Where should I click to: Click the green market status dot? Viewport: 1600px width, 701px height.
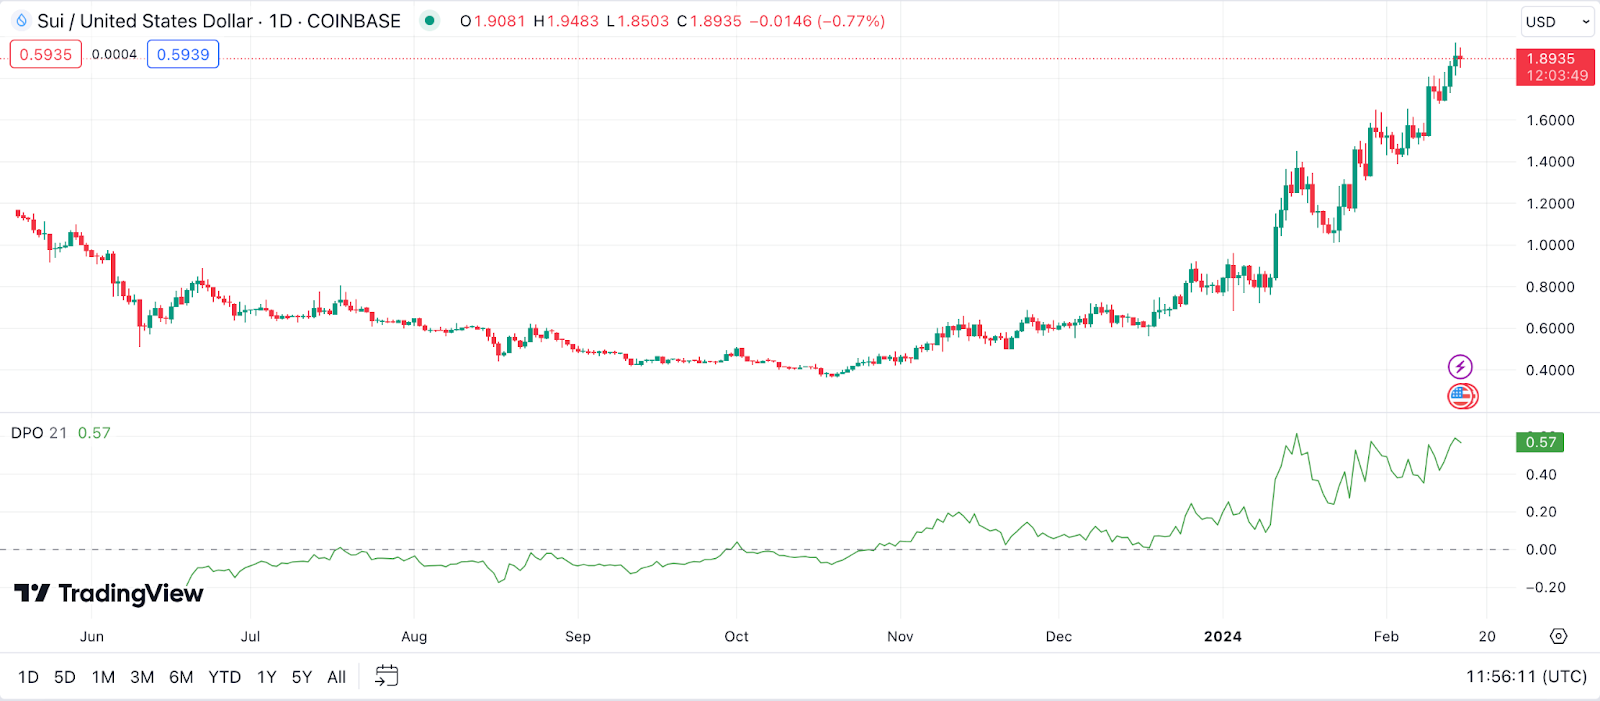[x=429, y=21]
